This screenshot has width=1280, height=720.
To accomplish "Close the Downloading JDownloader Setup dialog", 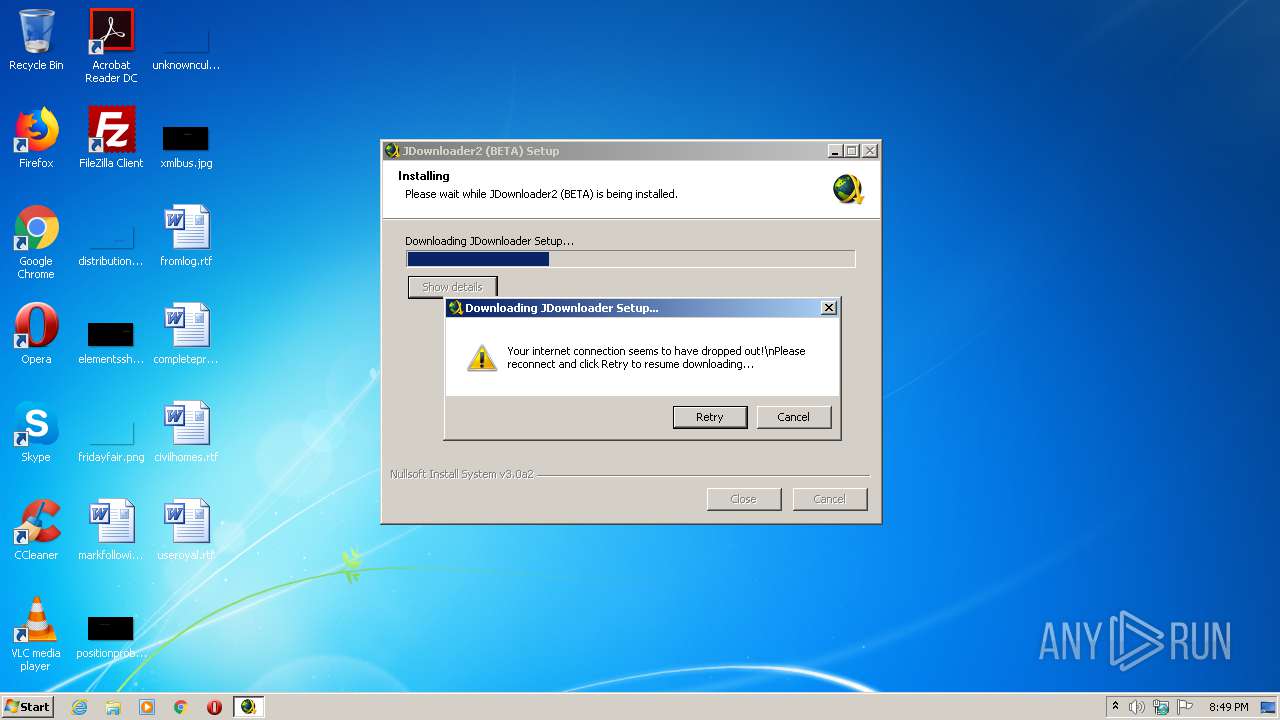I will (829, 308).
